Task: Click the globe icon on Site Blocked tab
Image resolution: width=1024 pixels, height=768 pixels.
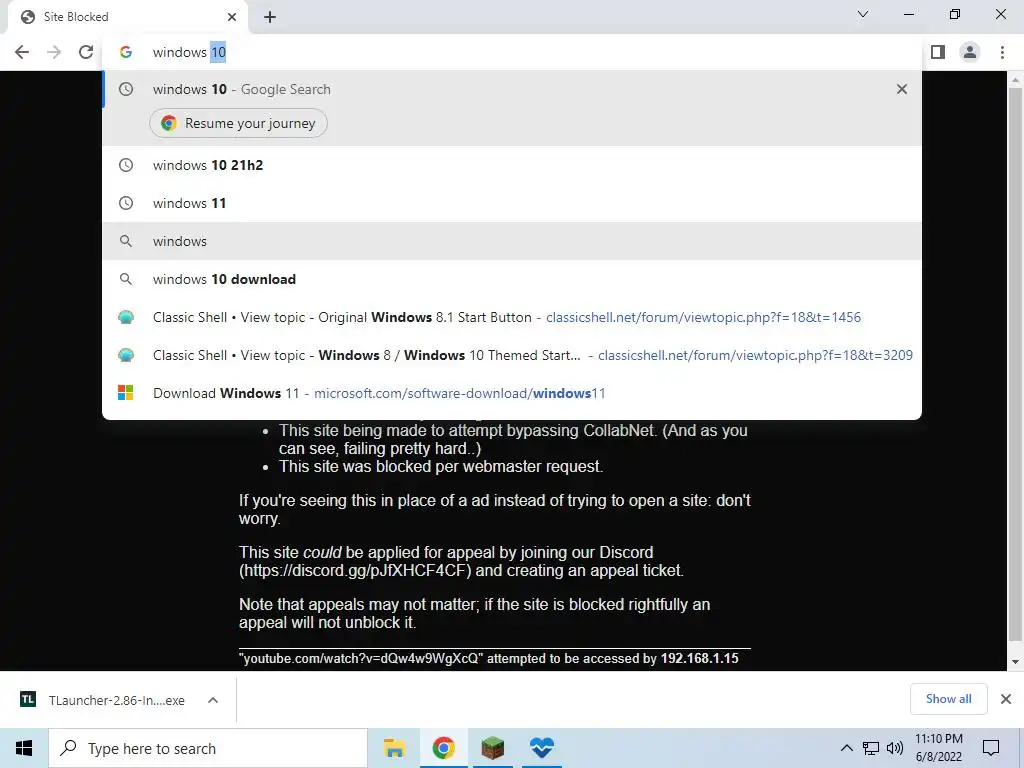Action: click(x=28, y=17)
